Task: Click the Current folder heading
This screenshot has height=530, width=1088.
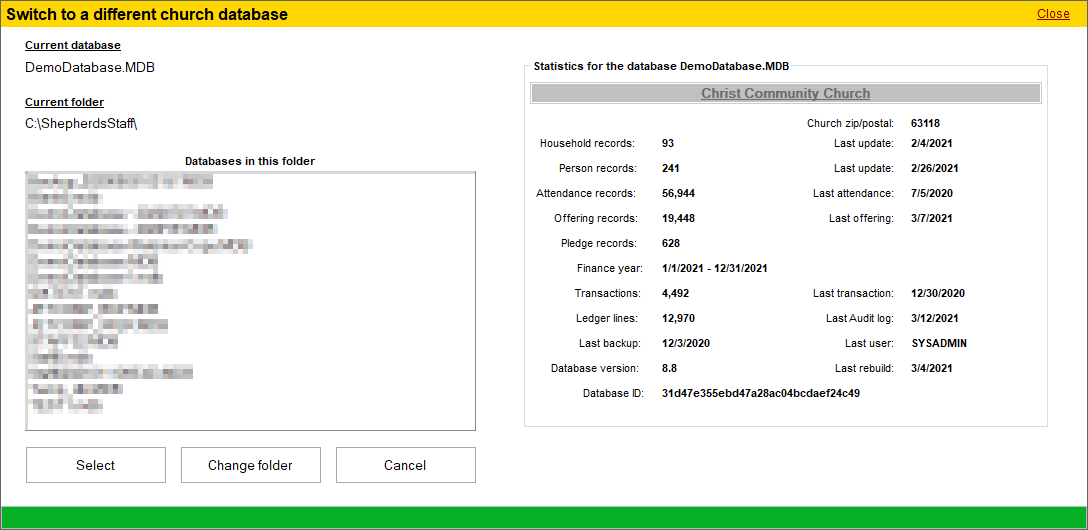Action: [x=64, y=102]
